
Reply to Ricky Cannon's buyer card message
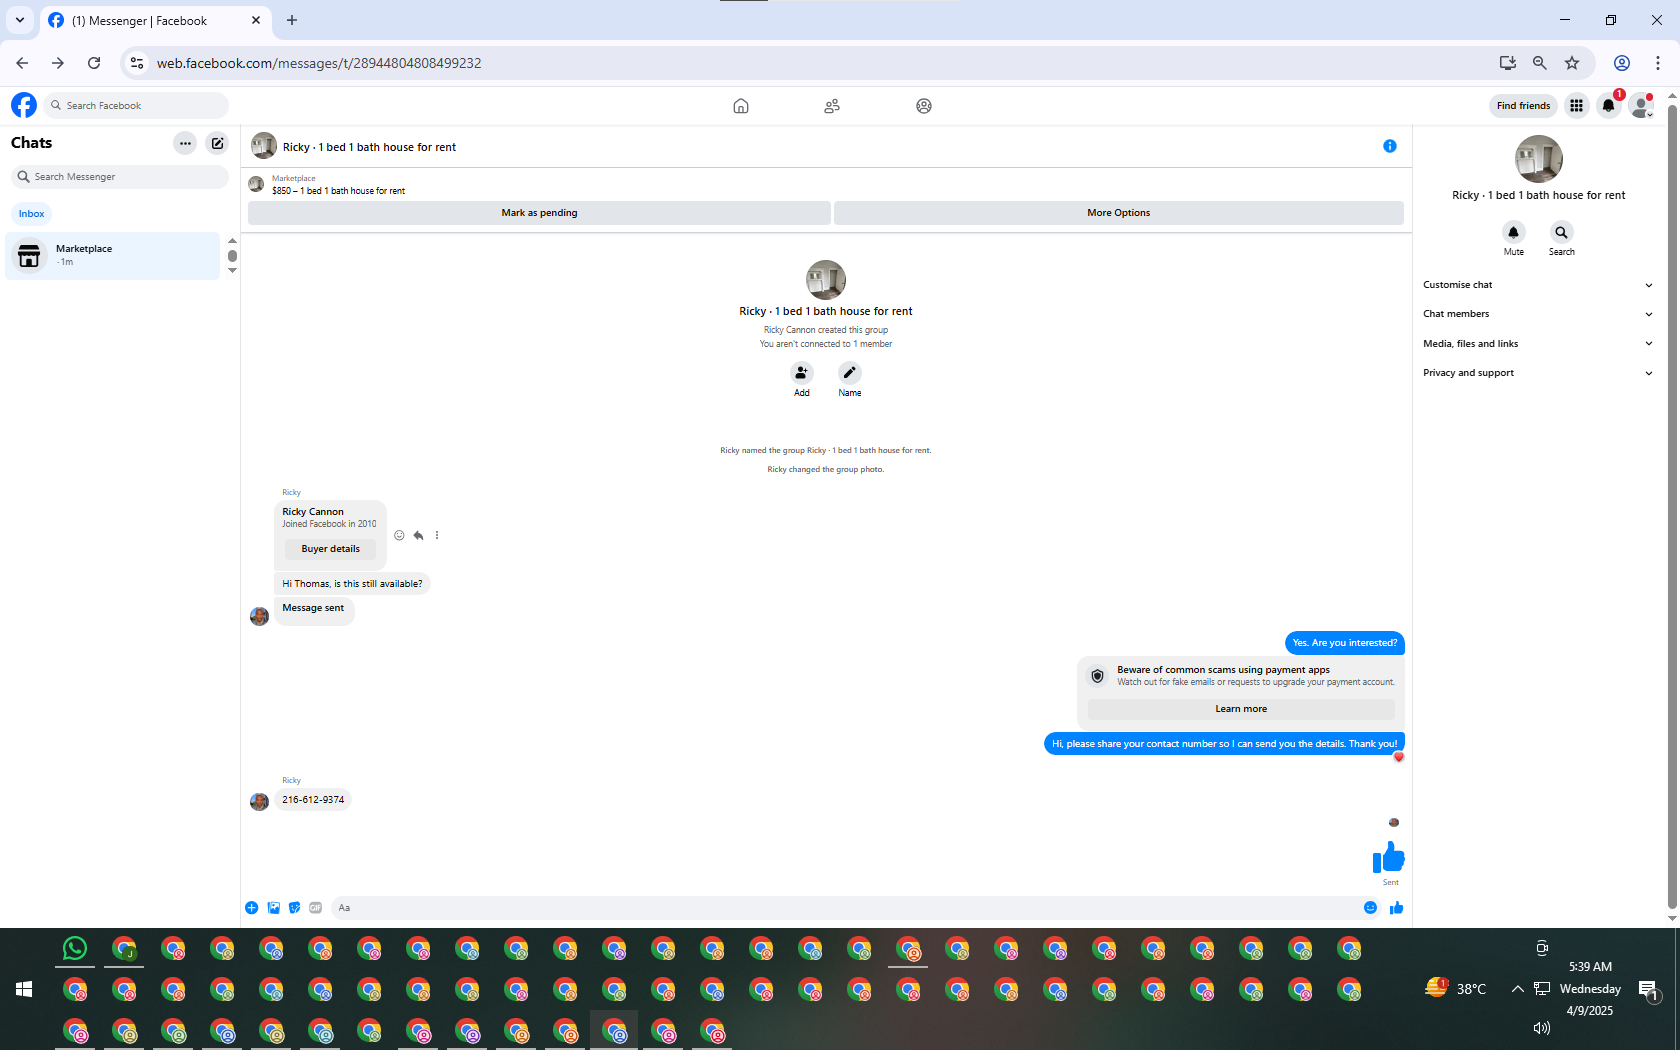[x=418, y=535]
